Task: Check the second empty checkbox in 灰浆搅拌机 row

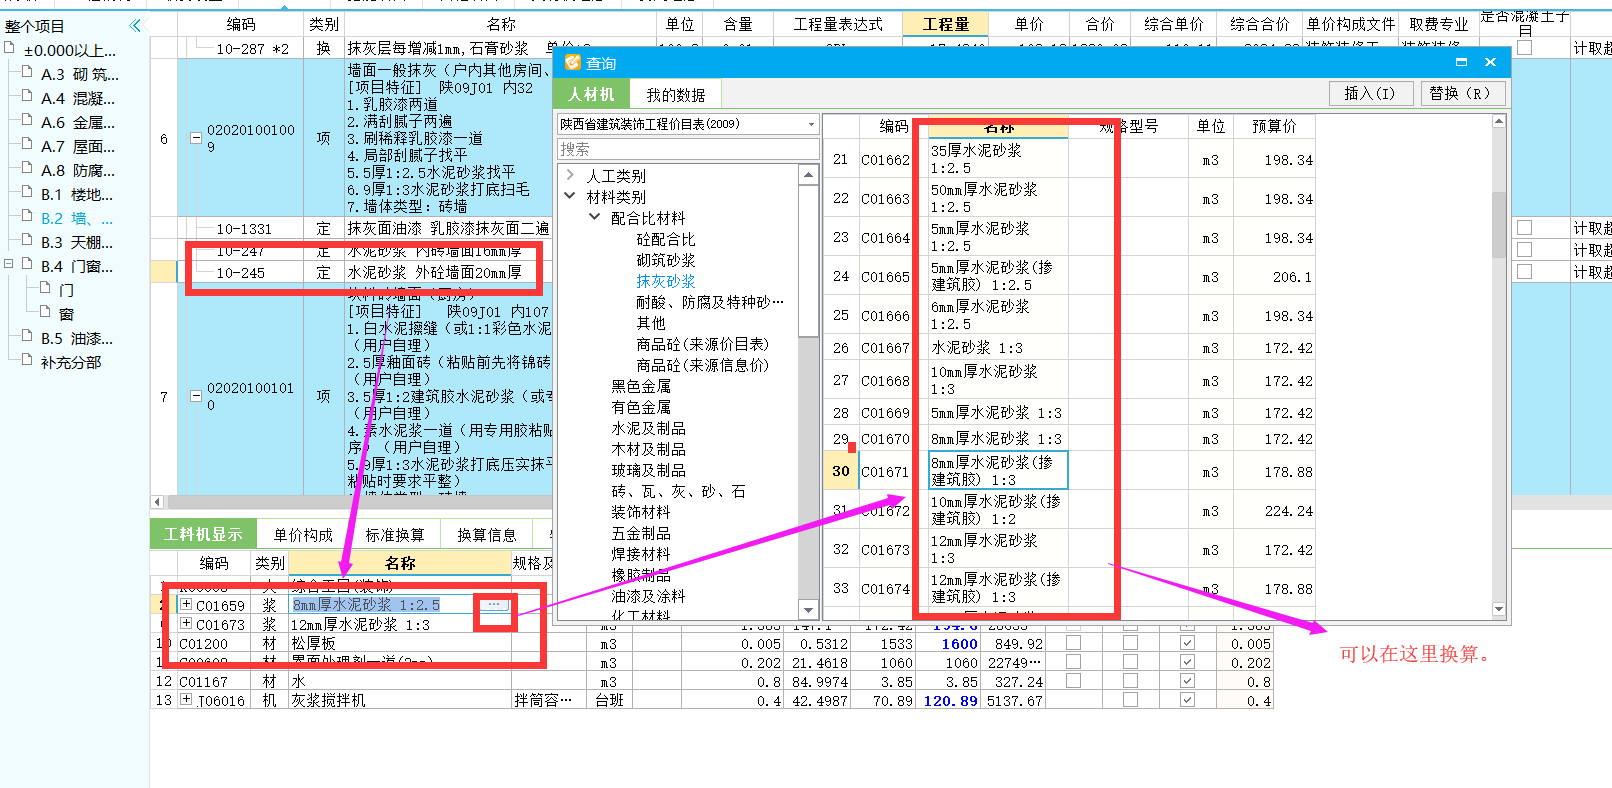Action: 1130,700
